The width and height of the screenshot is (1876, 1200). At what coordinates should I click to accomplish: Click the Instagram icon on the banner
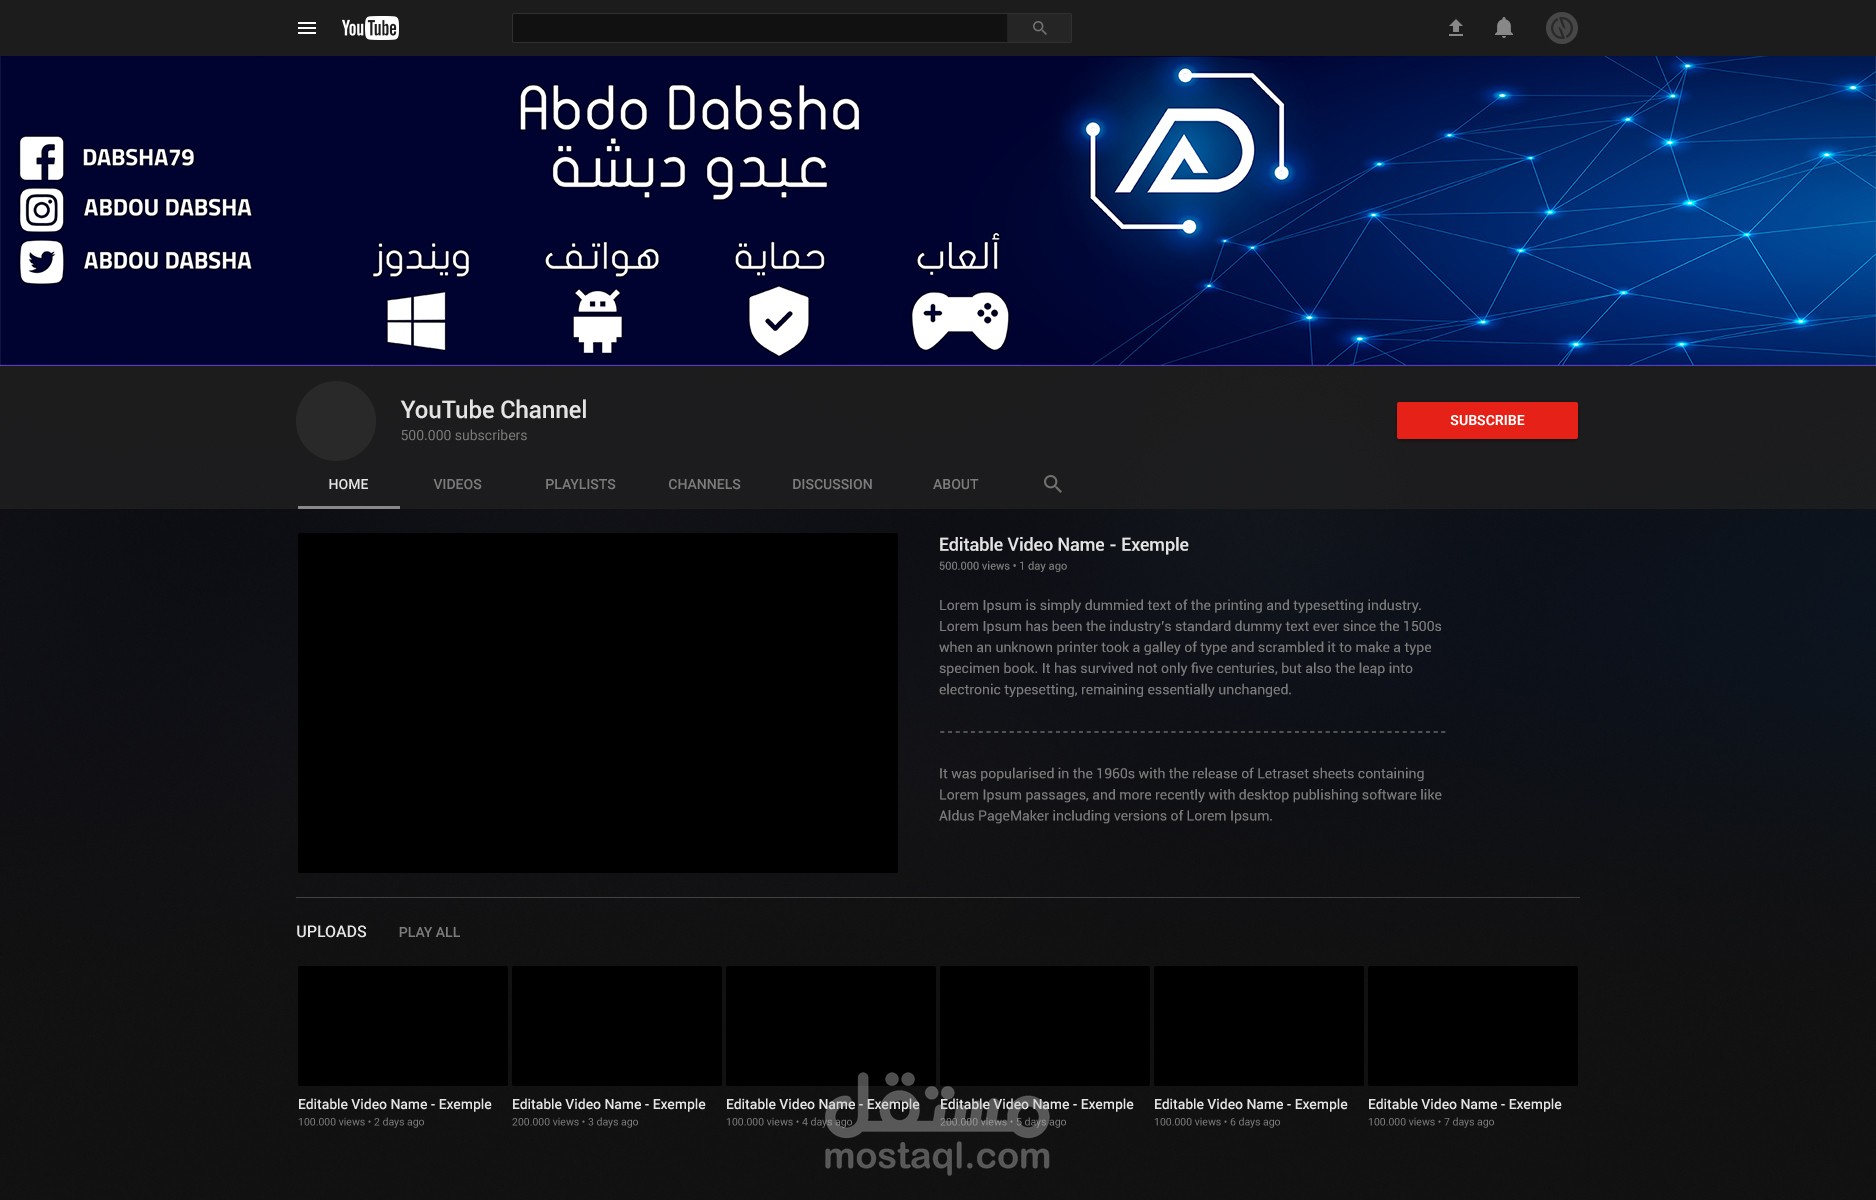[x=42, y=210]
